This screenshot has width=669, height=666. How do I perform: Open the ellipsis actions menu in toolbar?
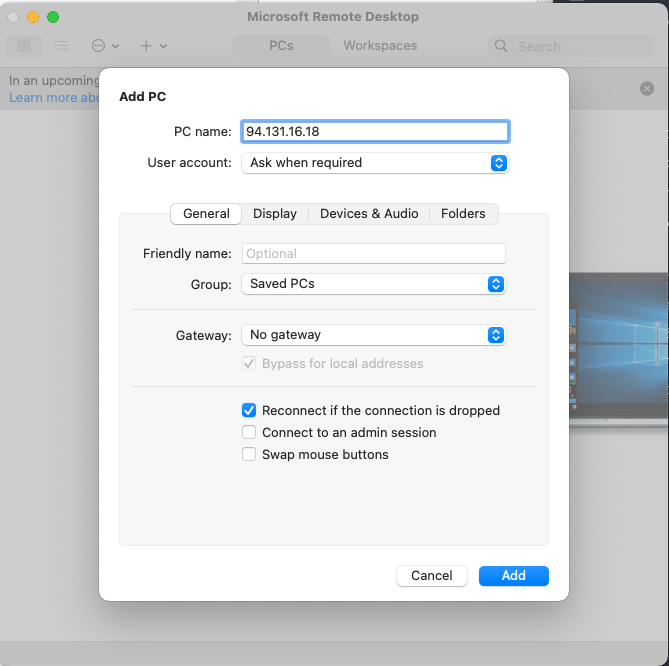coord(105,45)
